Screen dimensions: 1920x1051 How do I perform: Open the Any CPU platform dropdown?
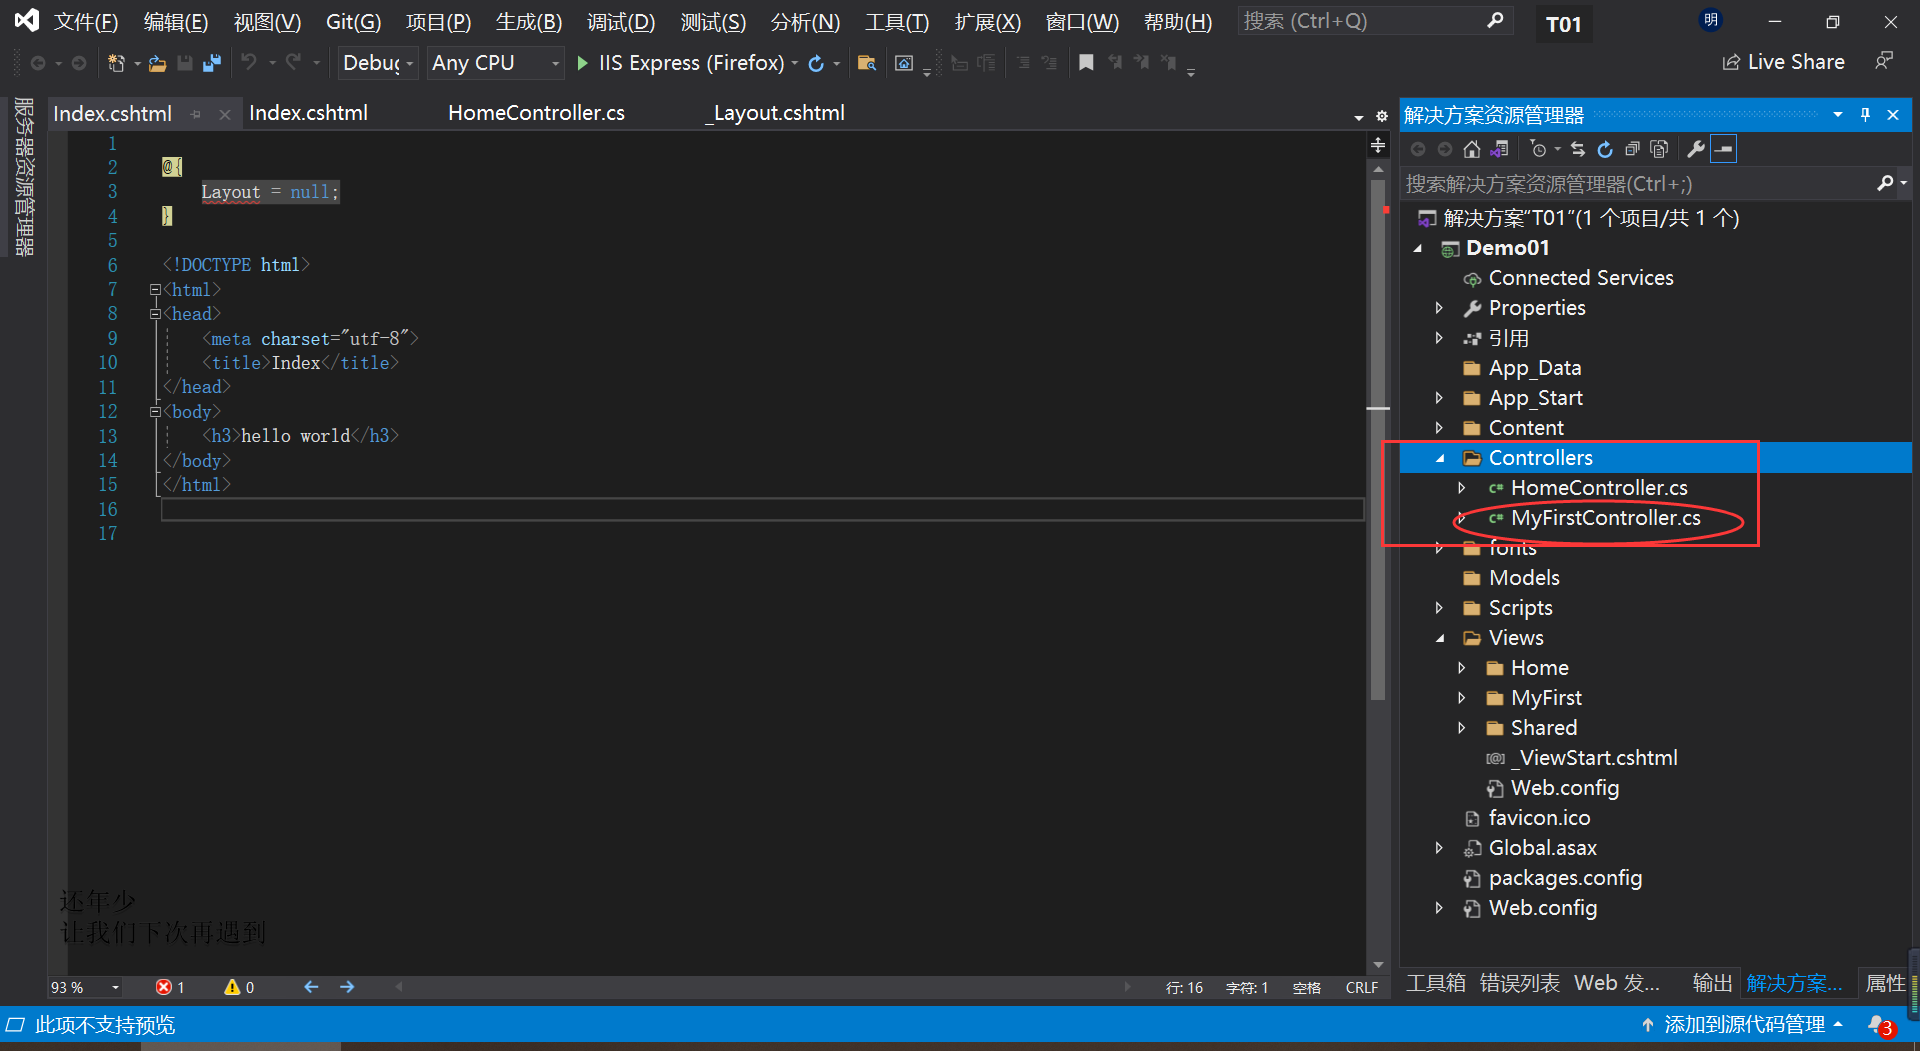(496, 63)
